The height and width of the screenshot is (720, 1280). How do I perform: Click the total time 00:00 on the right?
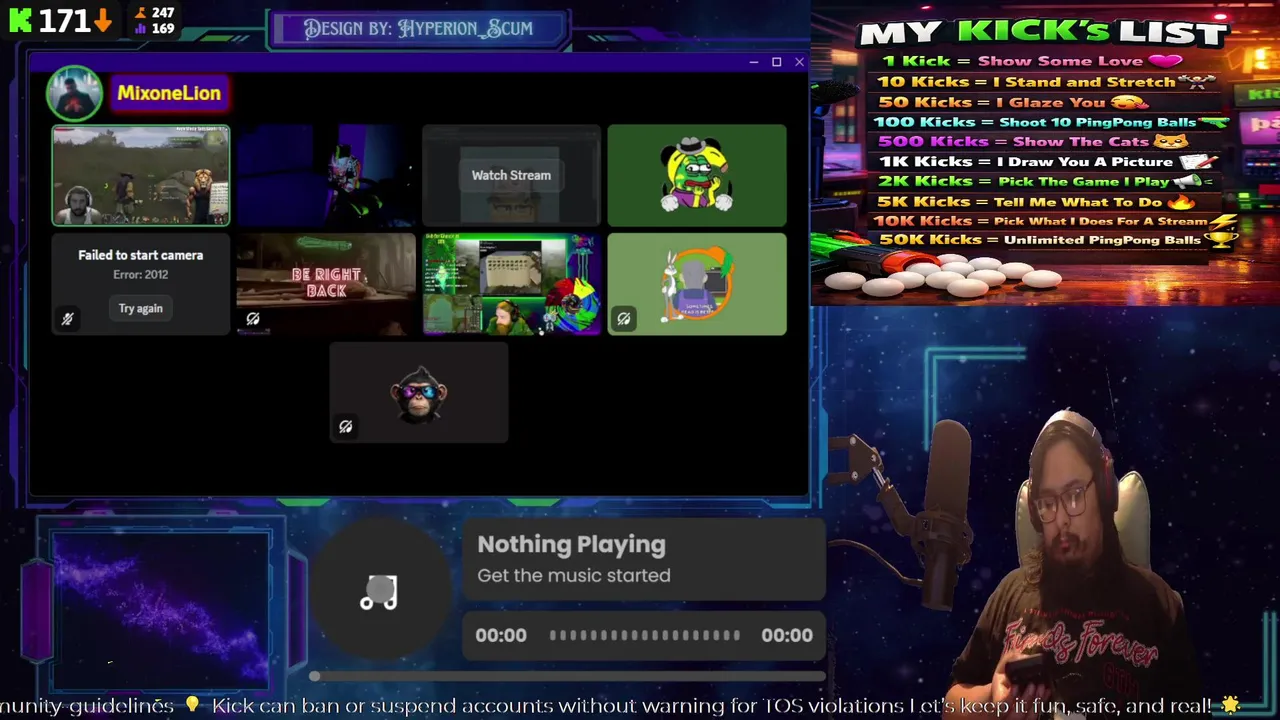point(787,635)
